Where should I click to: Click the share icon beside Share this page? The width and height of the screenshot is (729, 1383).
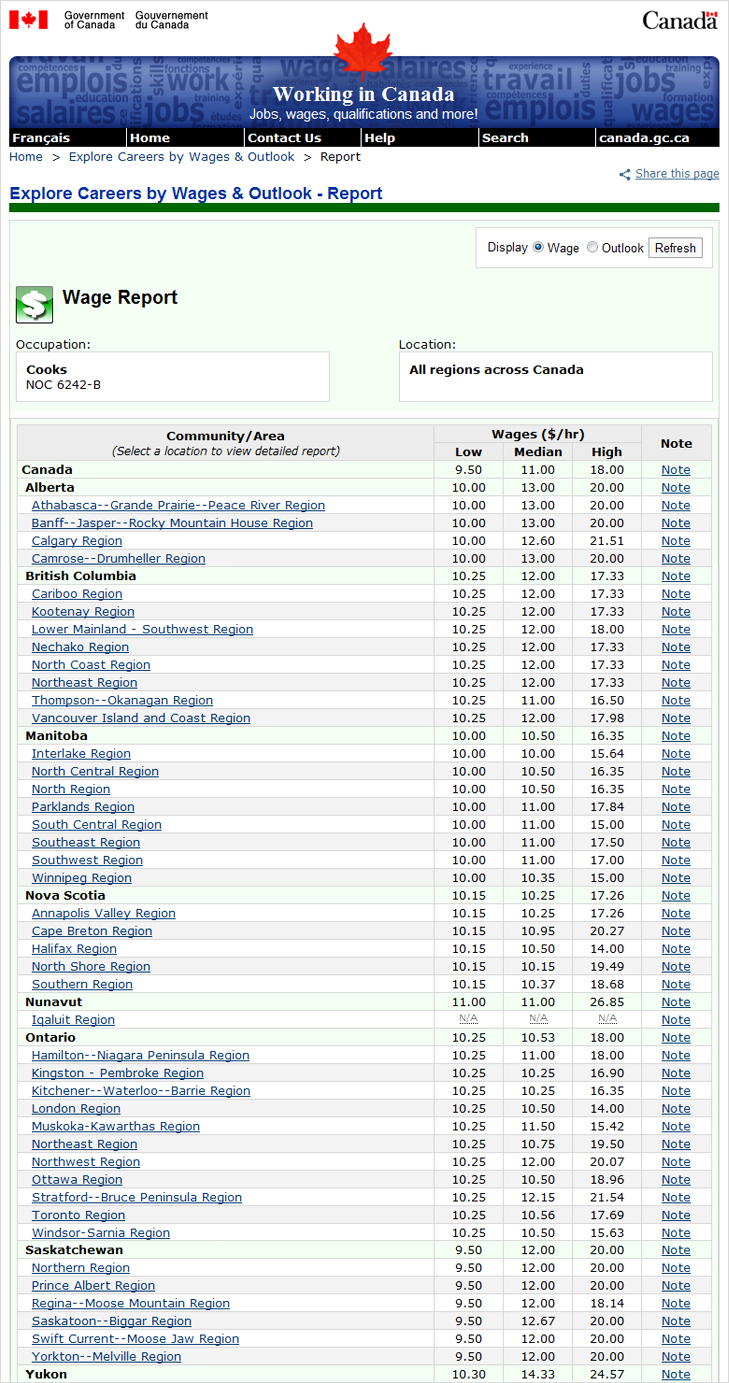click(x=625, y=174)
